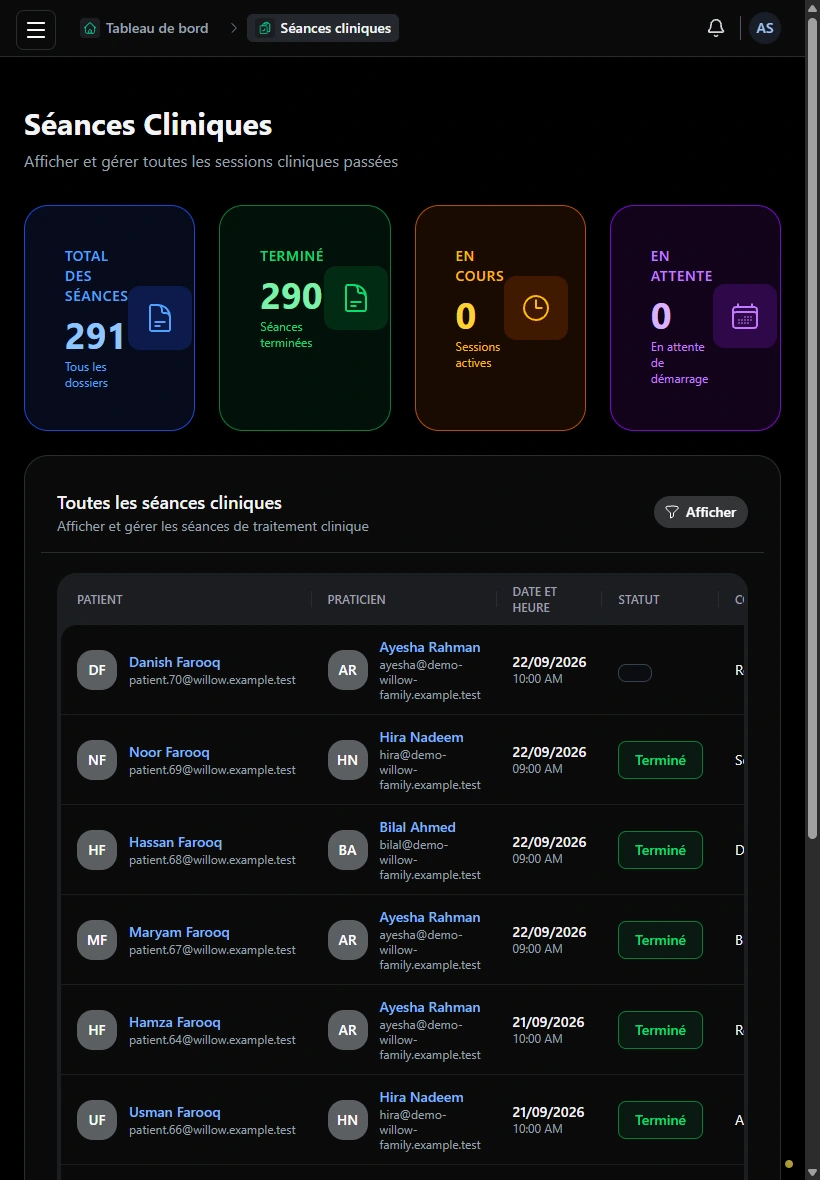Click the DF avatar for Danish Farooq
This screenshot has width=820, height=1180.
point(97,670)
